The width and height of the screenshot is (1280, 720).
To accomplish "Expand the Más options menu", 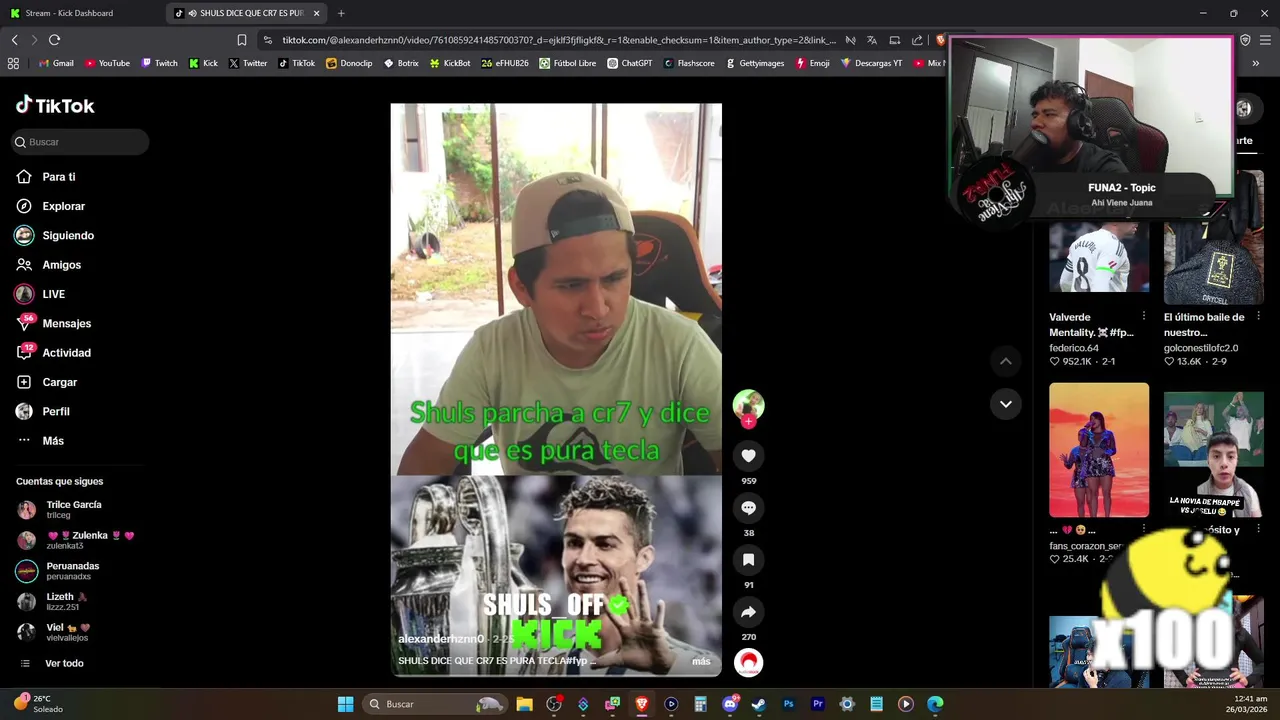I will tap(52, 441).
